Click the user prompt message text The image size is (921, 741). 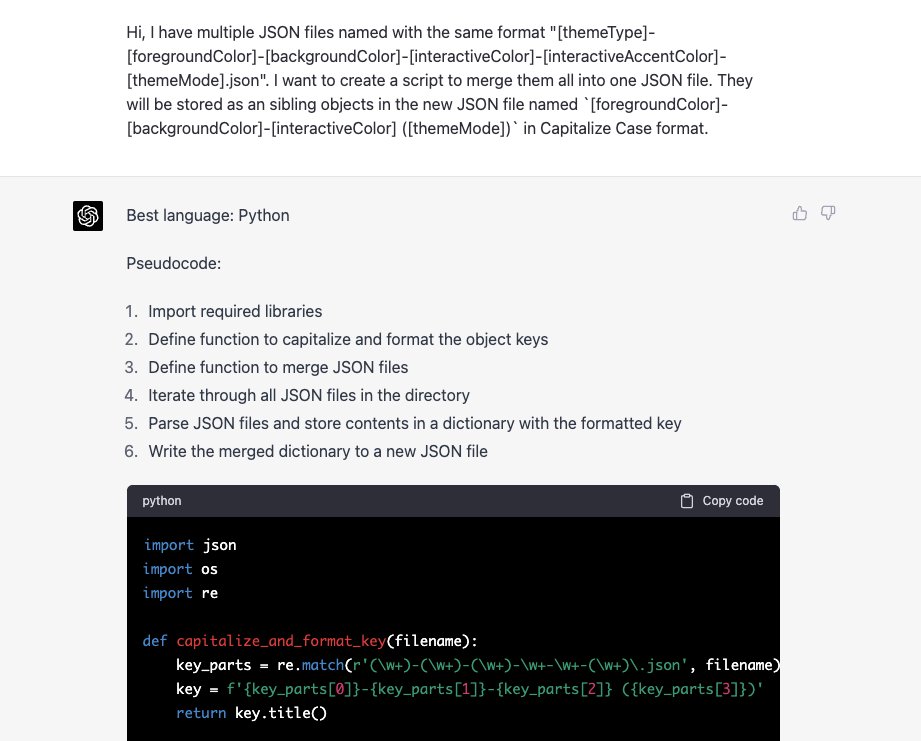pyautogui.click(x=439, y=80)
